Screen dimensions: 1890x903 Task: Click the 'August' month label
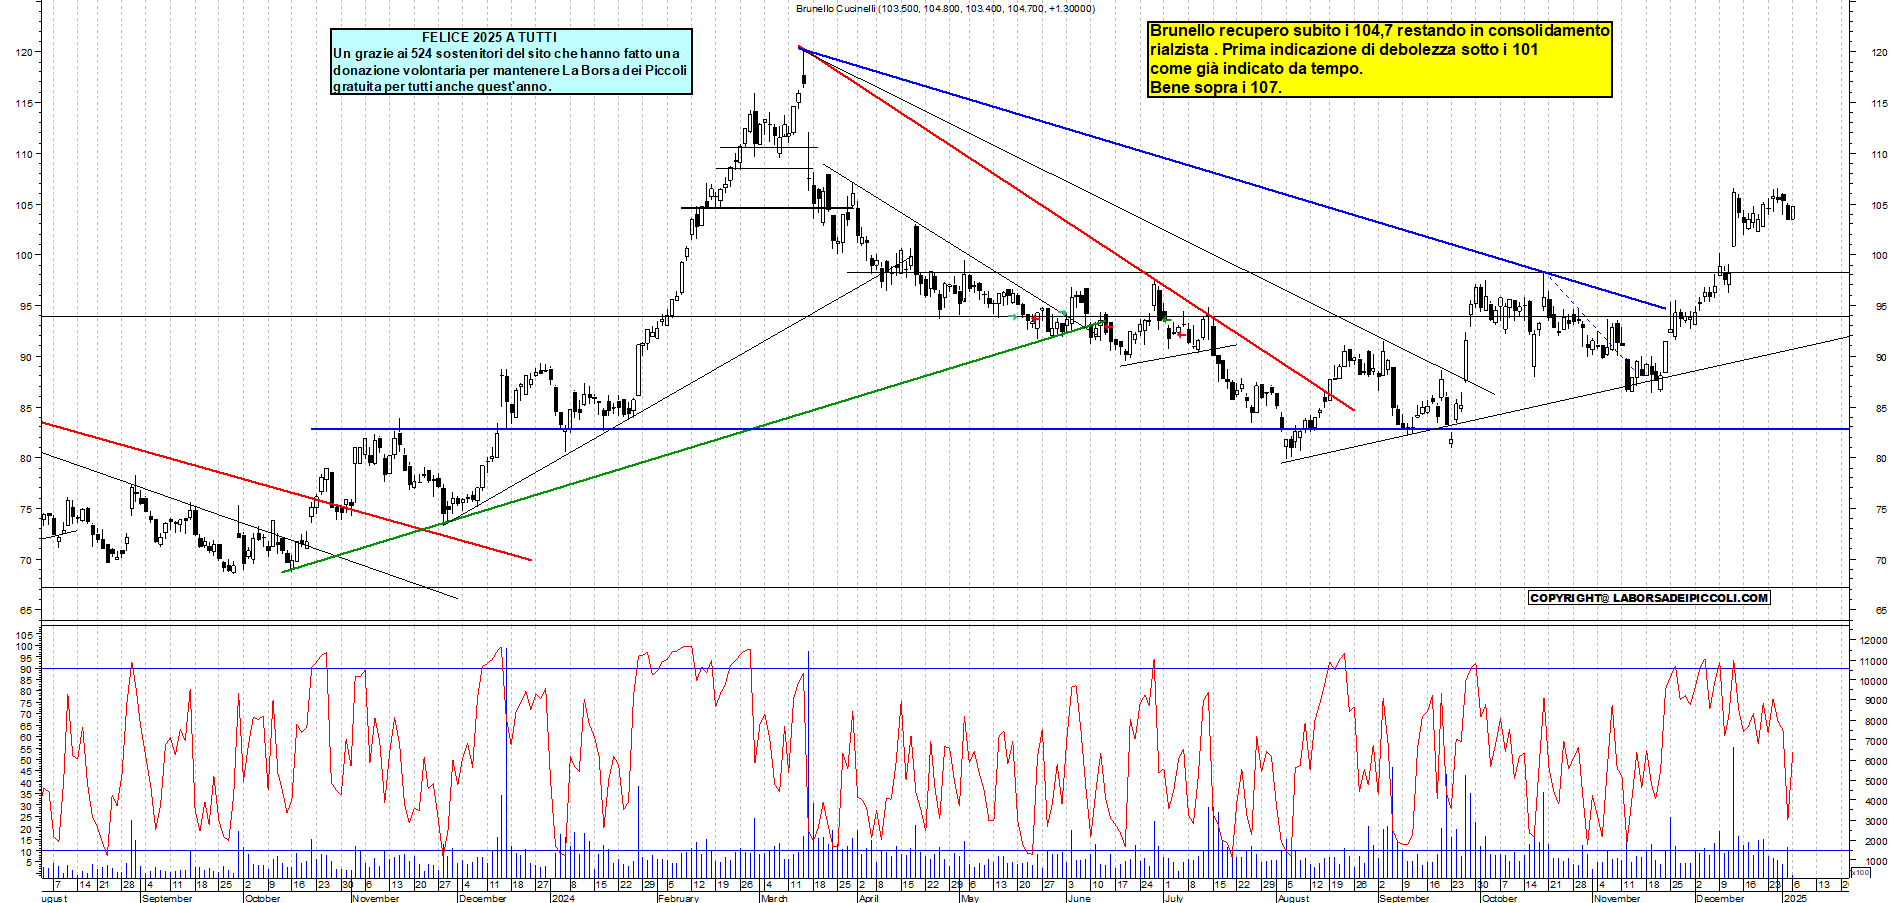point(1293,898)
